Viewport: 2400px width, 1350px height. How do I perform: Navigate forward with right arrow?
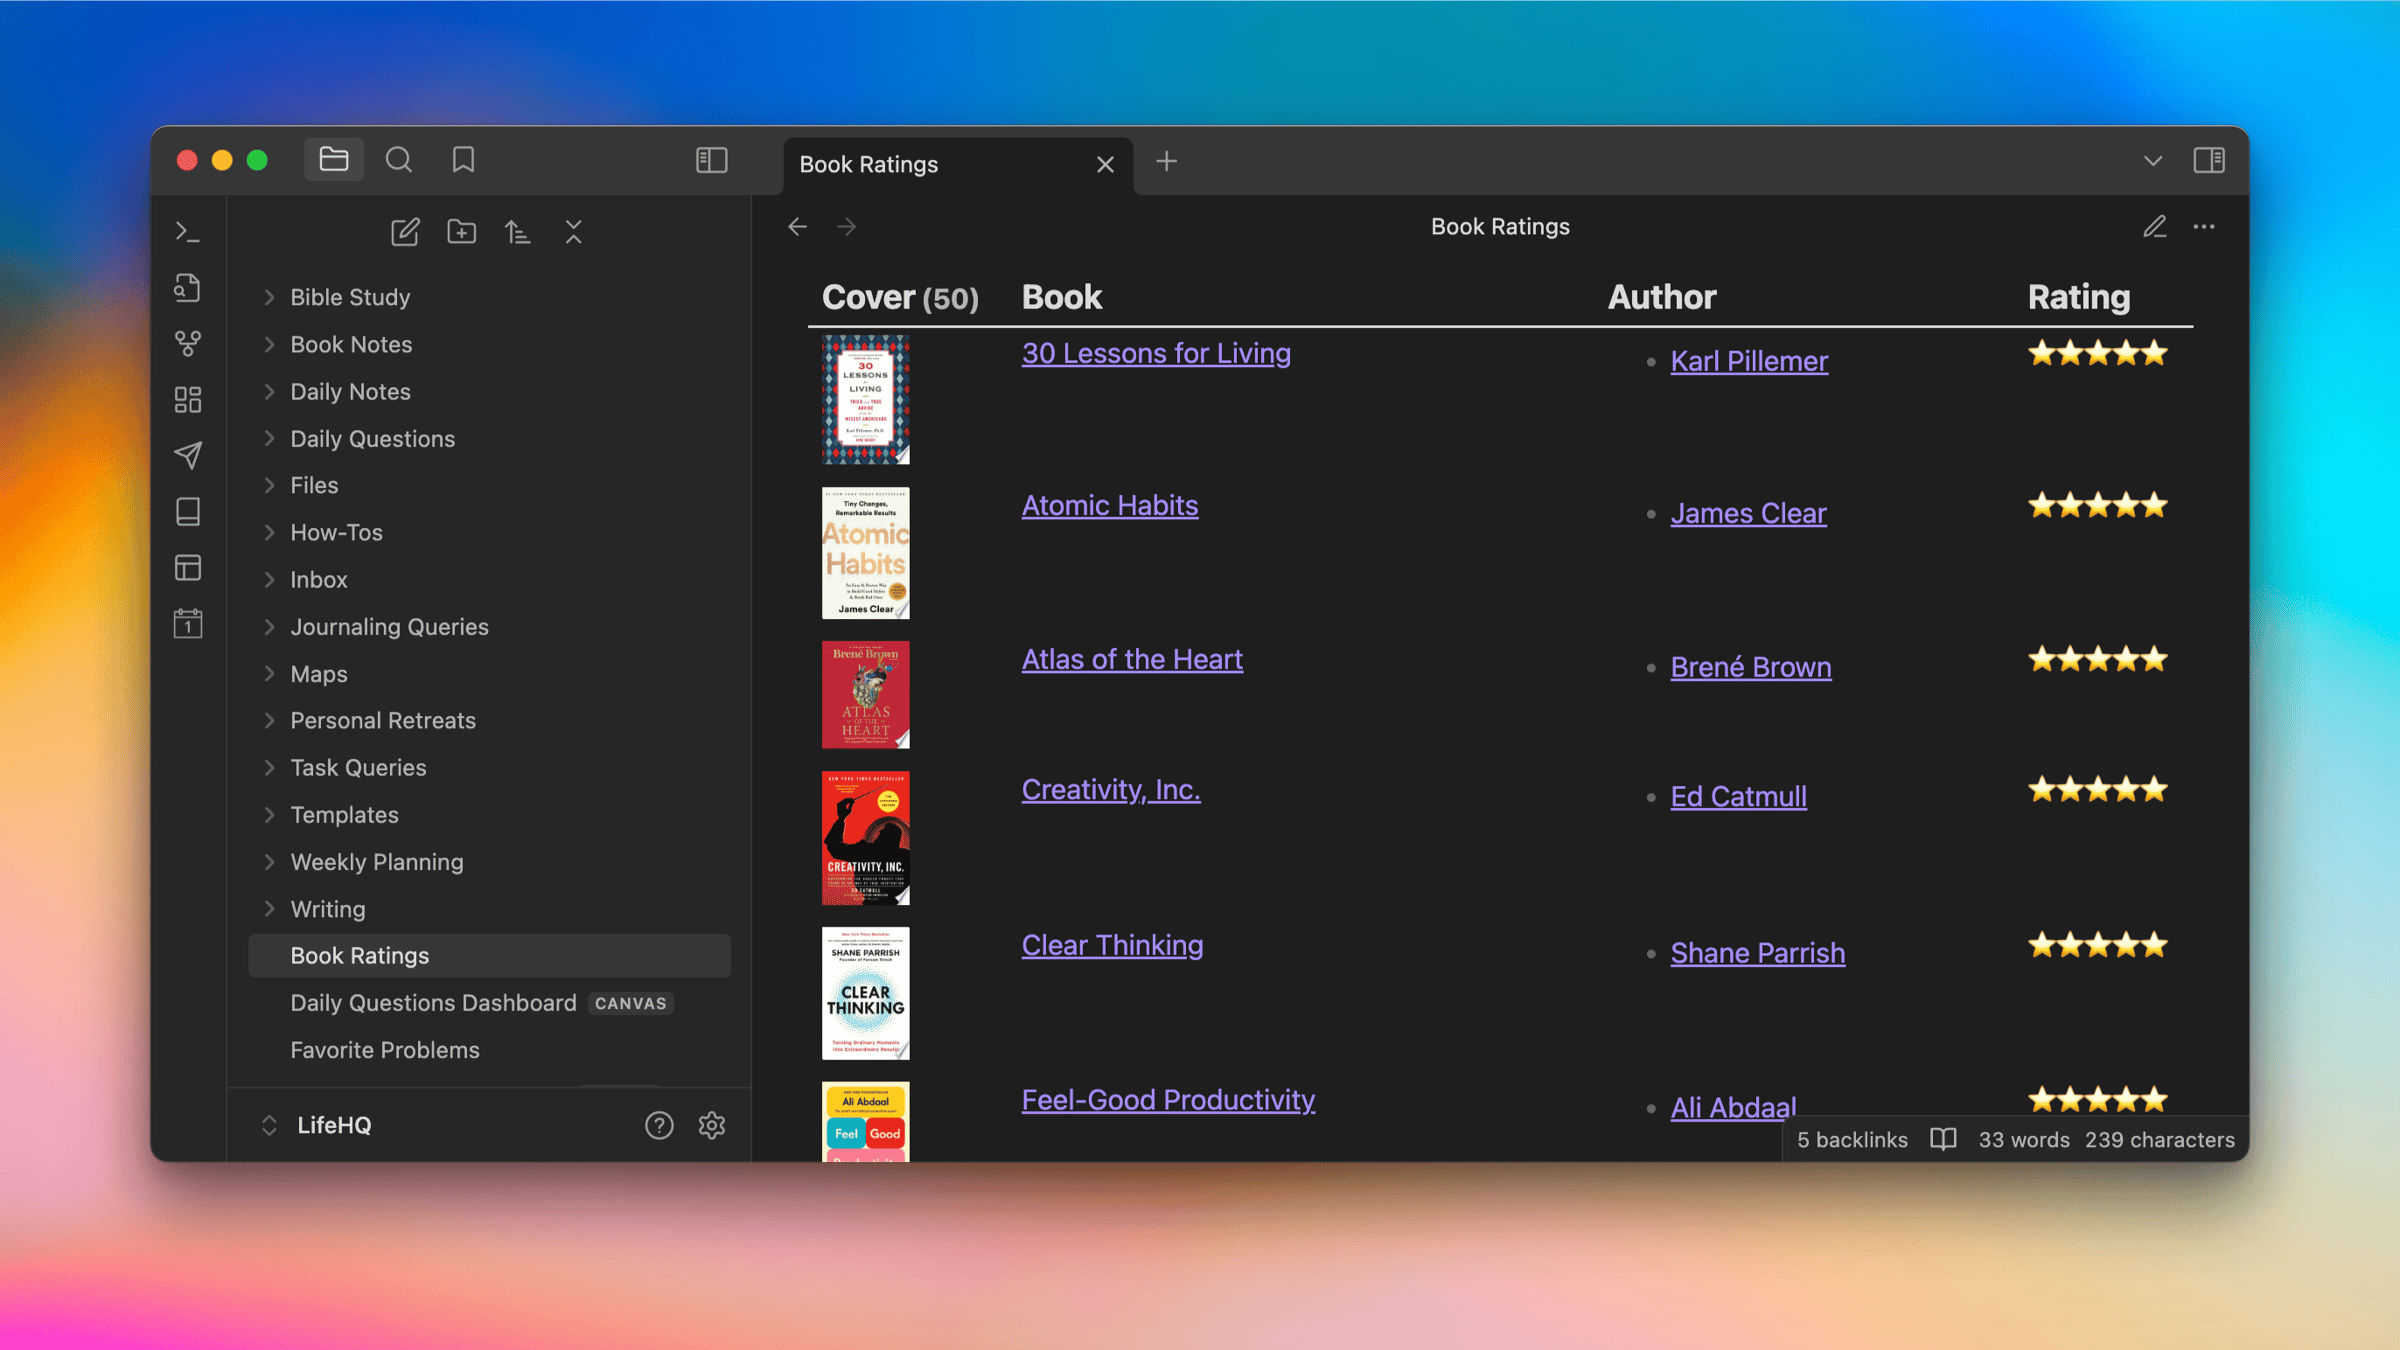(x=847, y=227)
